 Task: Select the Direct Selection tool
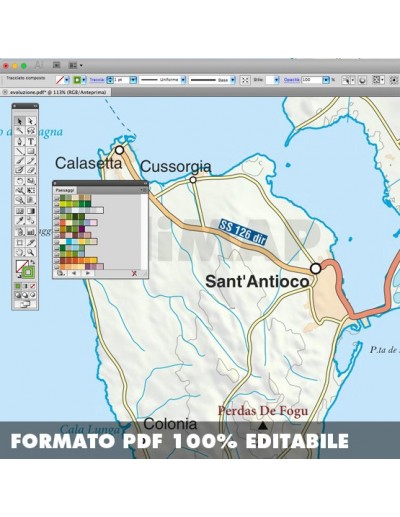[x=31, y=121]
